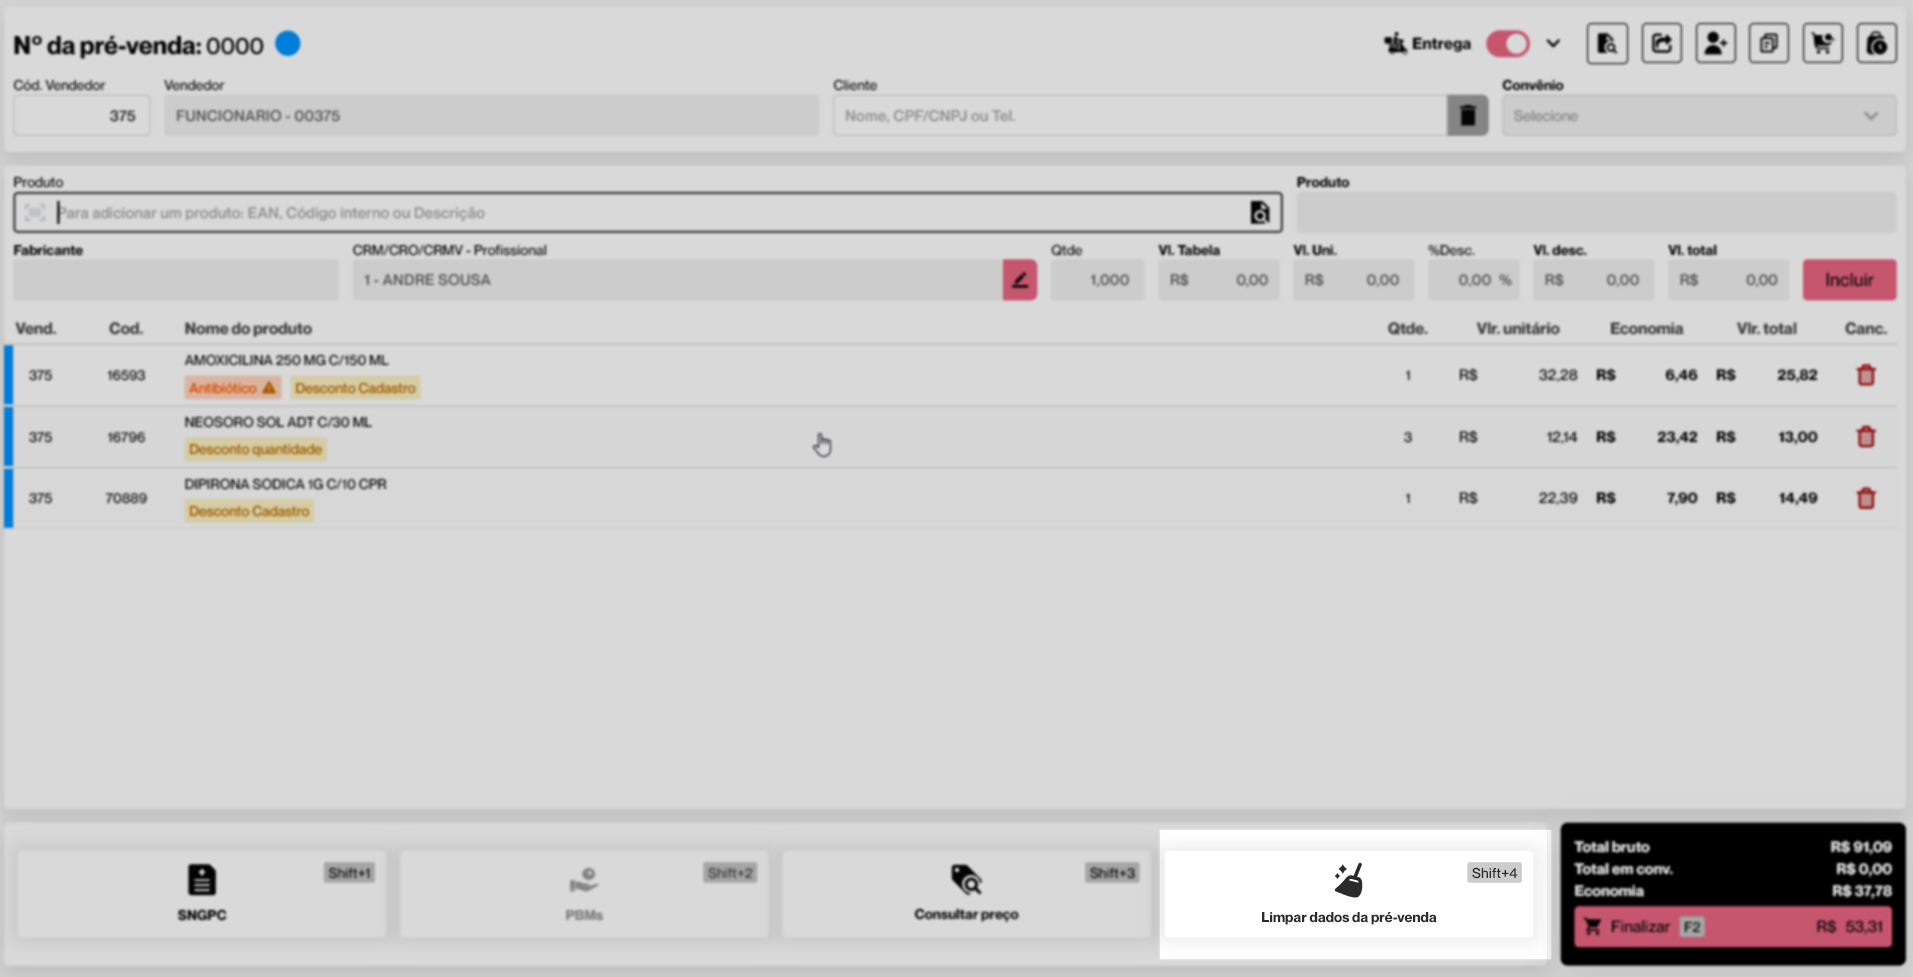
Task: Click Limpar dados da pré-venda
Action: 1349,894
